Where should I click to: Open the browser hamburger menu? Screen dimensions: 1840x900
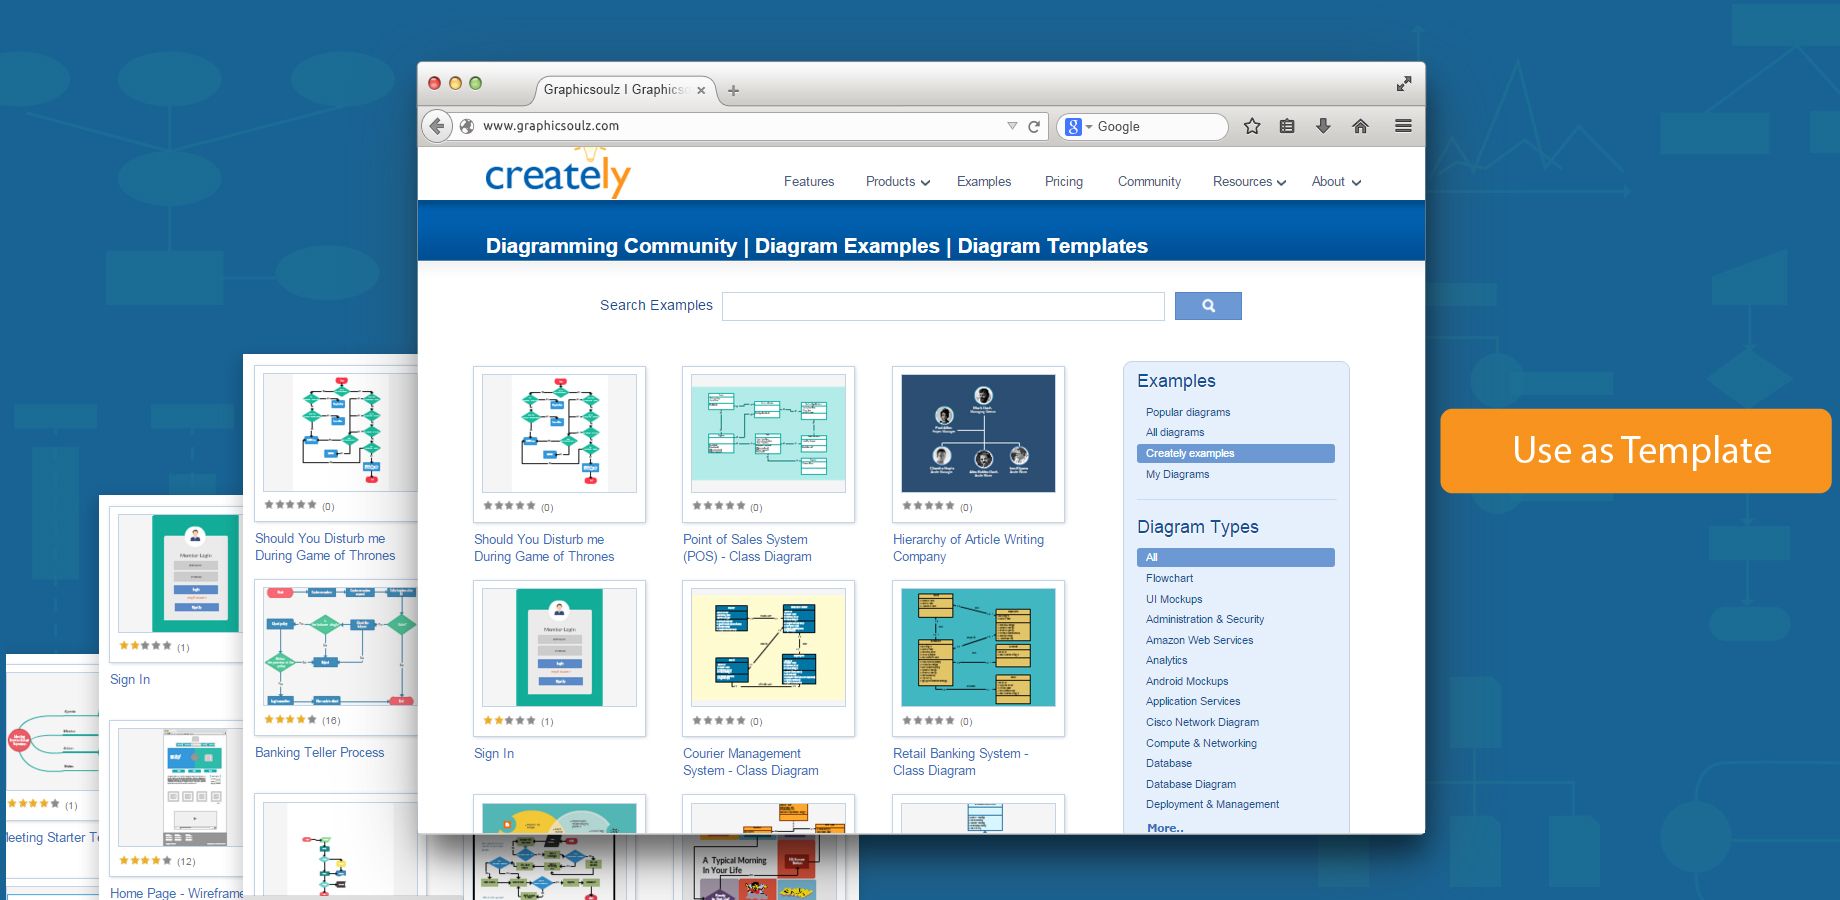pyautogui.click(x=1403, y=126)
